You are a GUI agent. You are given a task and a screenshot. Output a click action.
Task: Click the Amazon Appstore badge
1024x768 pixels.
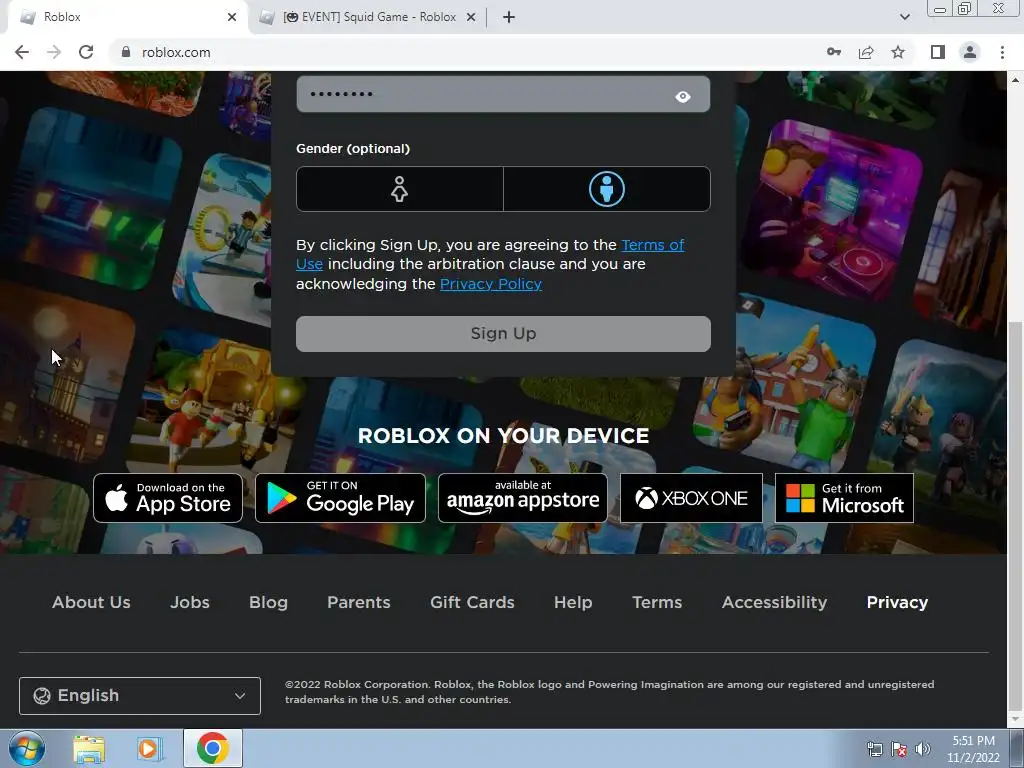522,498
